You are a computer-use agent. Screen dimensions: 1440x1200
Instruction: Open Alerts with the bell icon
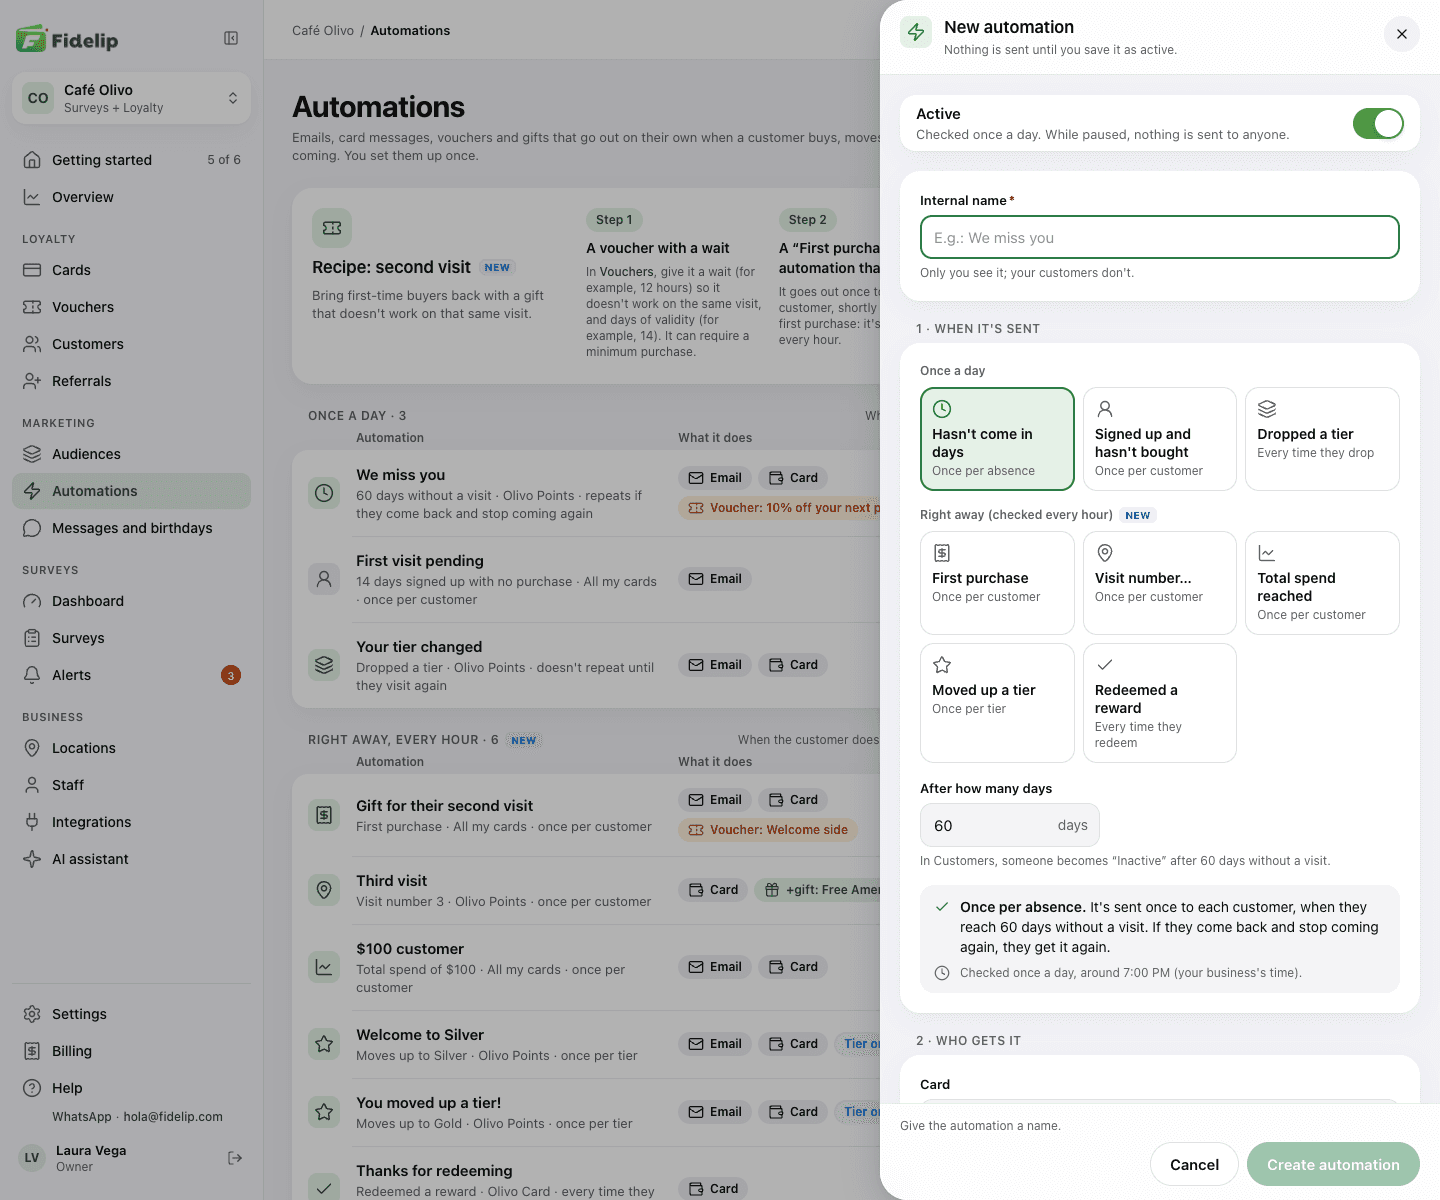tap(32, 675)
